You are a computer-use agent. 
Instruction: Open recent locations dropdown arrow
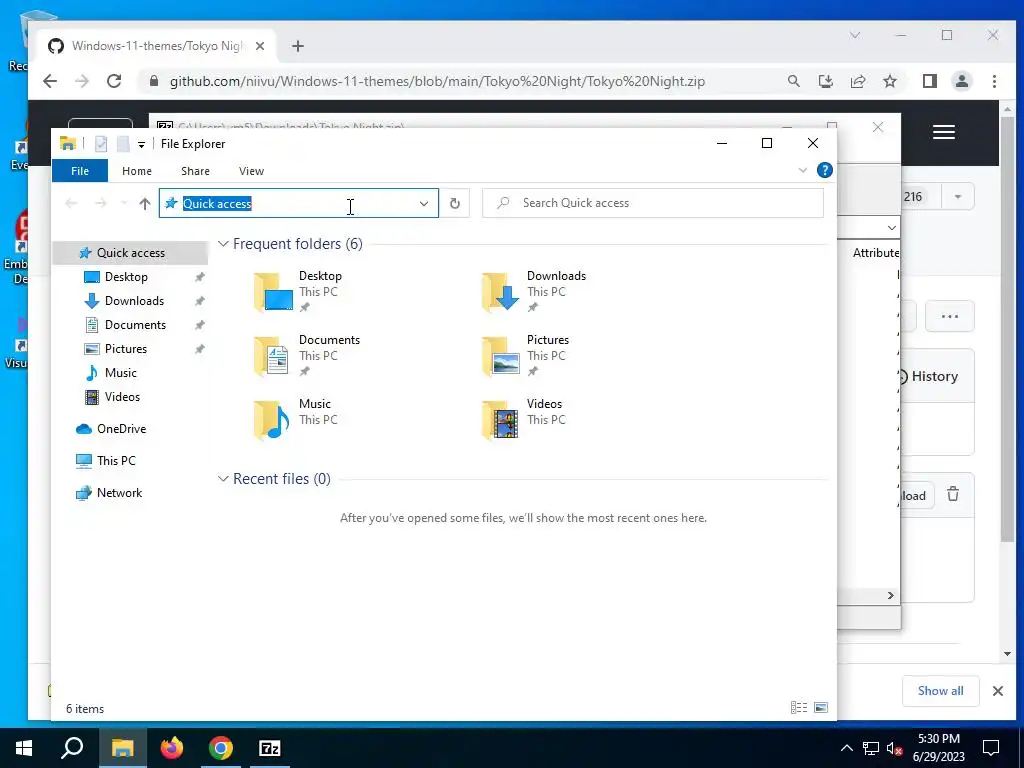click(124, 204)
